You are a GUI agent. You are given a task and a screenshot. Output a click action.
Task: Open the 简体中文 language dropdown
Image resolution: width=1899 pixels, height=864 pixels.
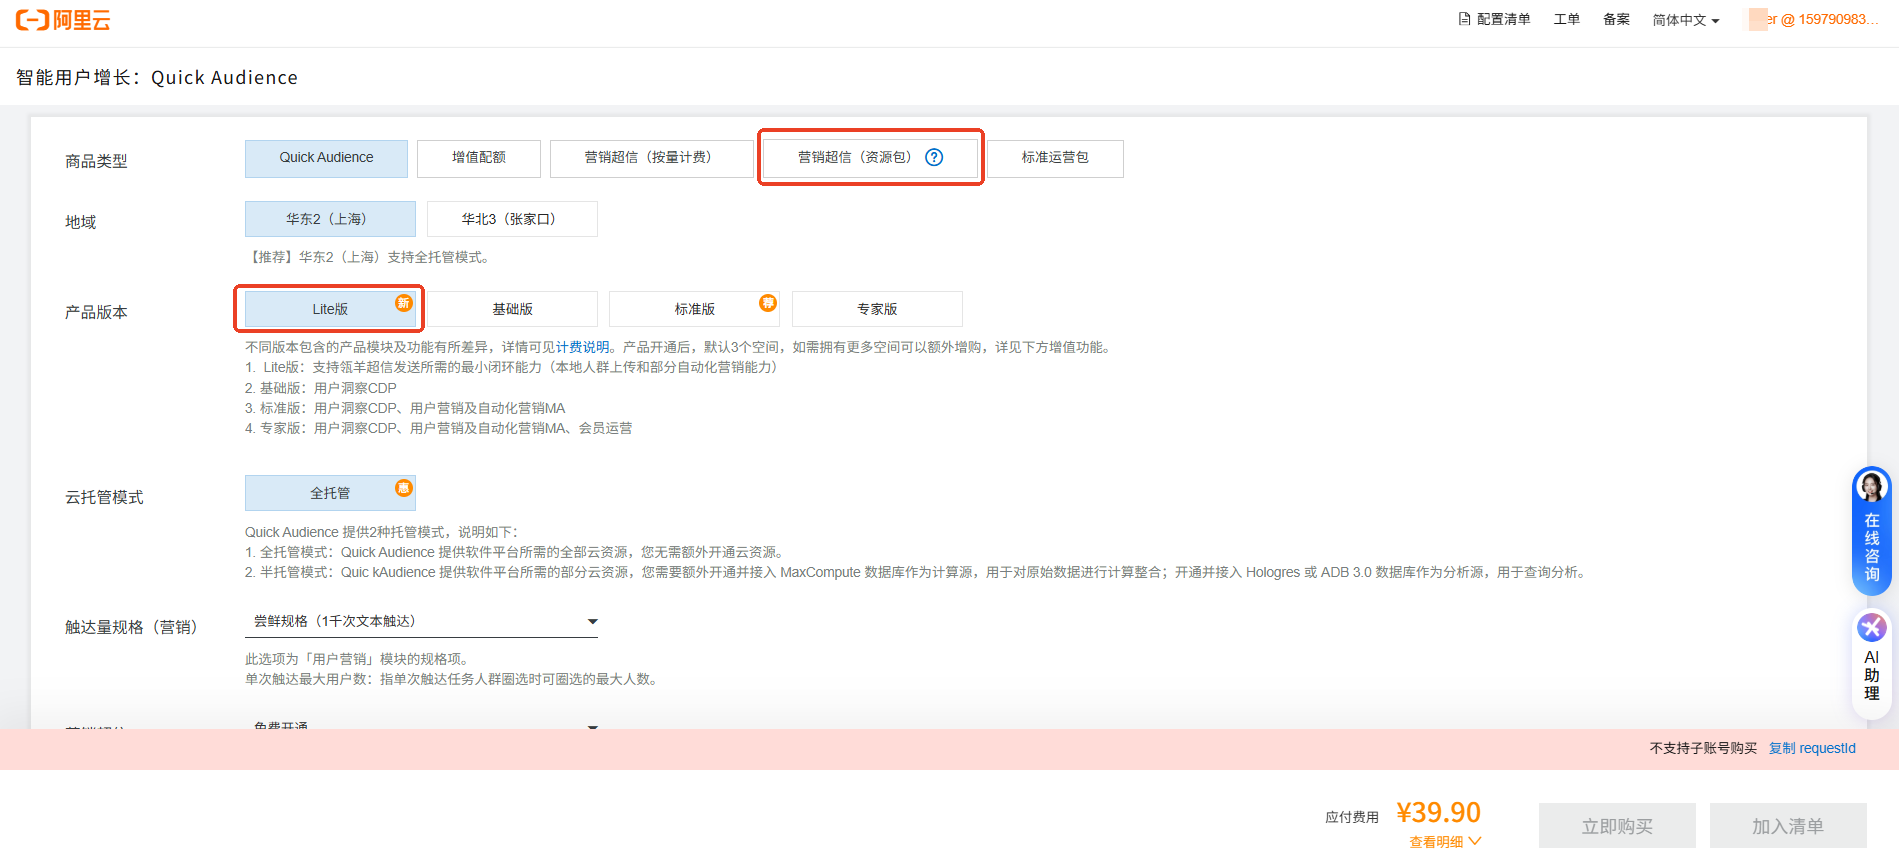pos(1685,20)
